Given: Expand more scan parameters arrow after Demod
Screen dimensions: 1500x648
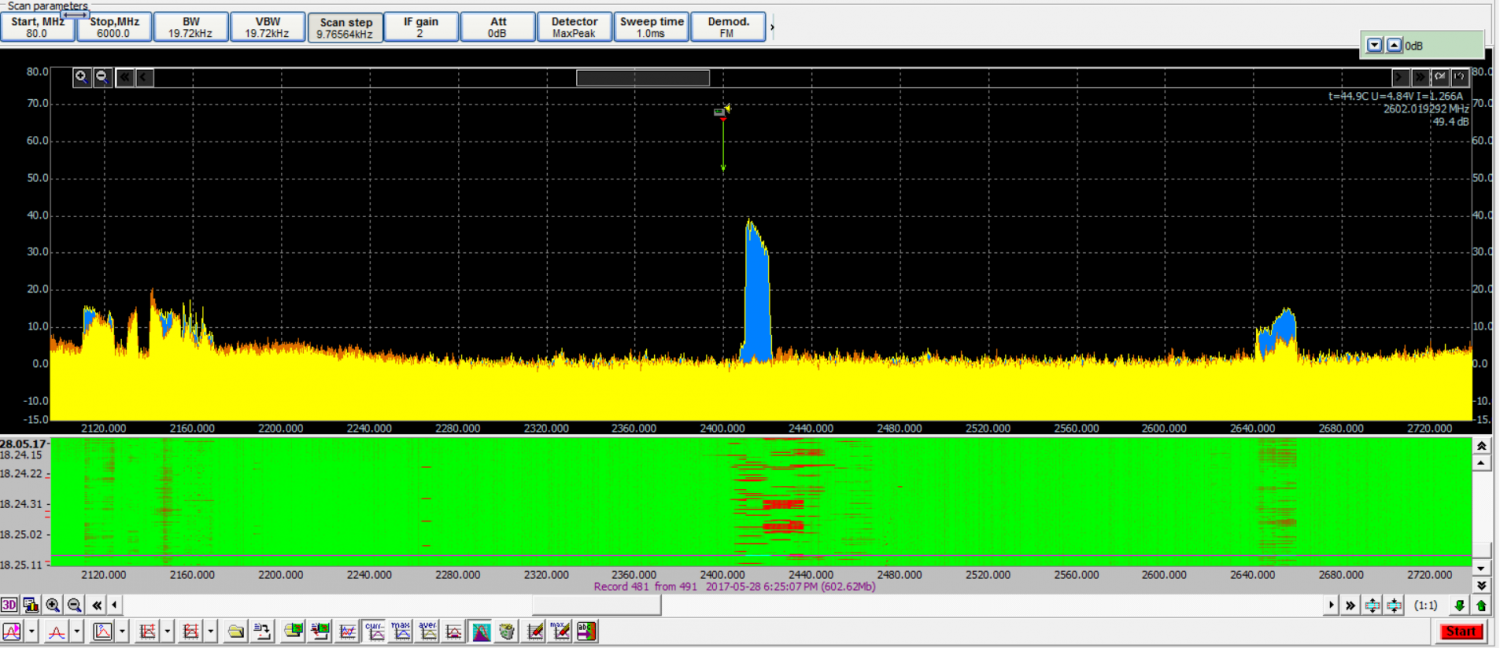Looking at the screenshot, I should coord(772,27).
